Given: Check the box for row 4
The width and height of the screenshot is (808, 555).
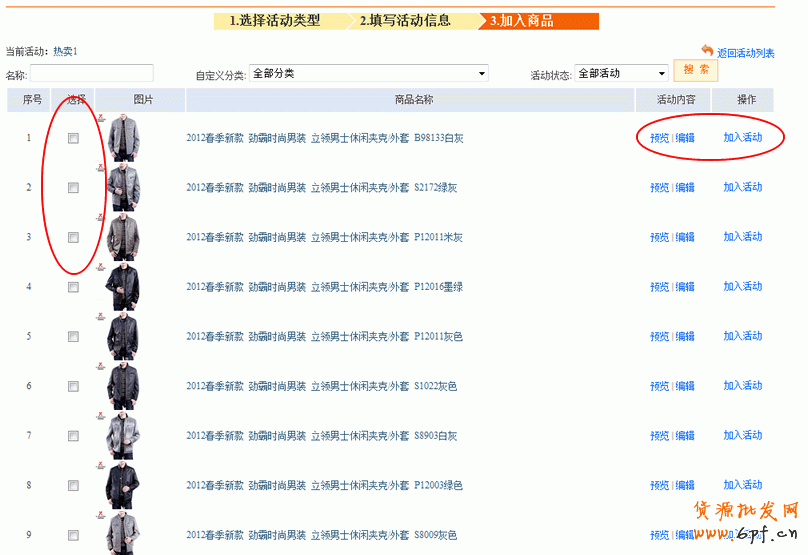Looking at the screenshot, I should pyautogui.click(x=73, y=287).
